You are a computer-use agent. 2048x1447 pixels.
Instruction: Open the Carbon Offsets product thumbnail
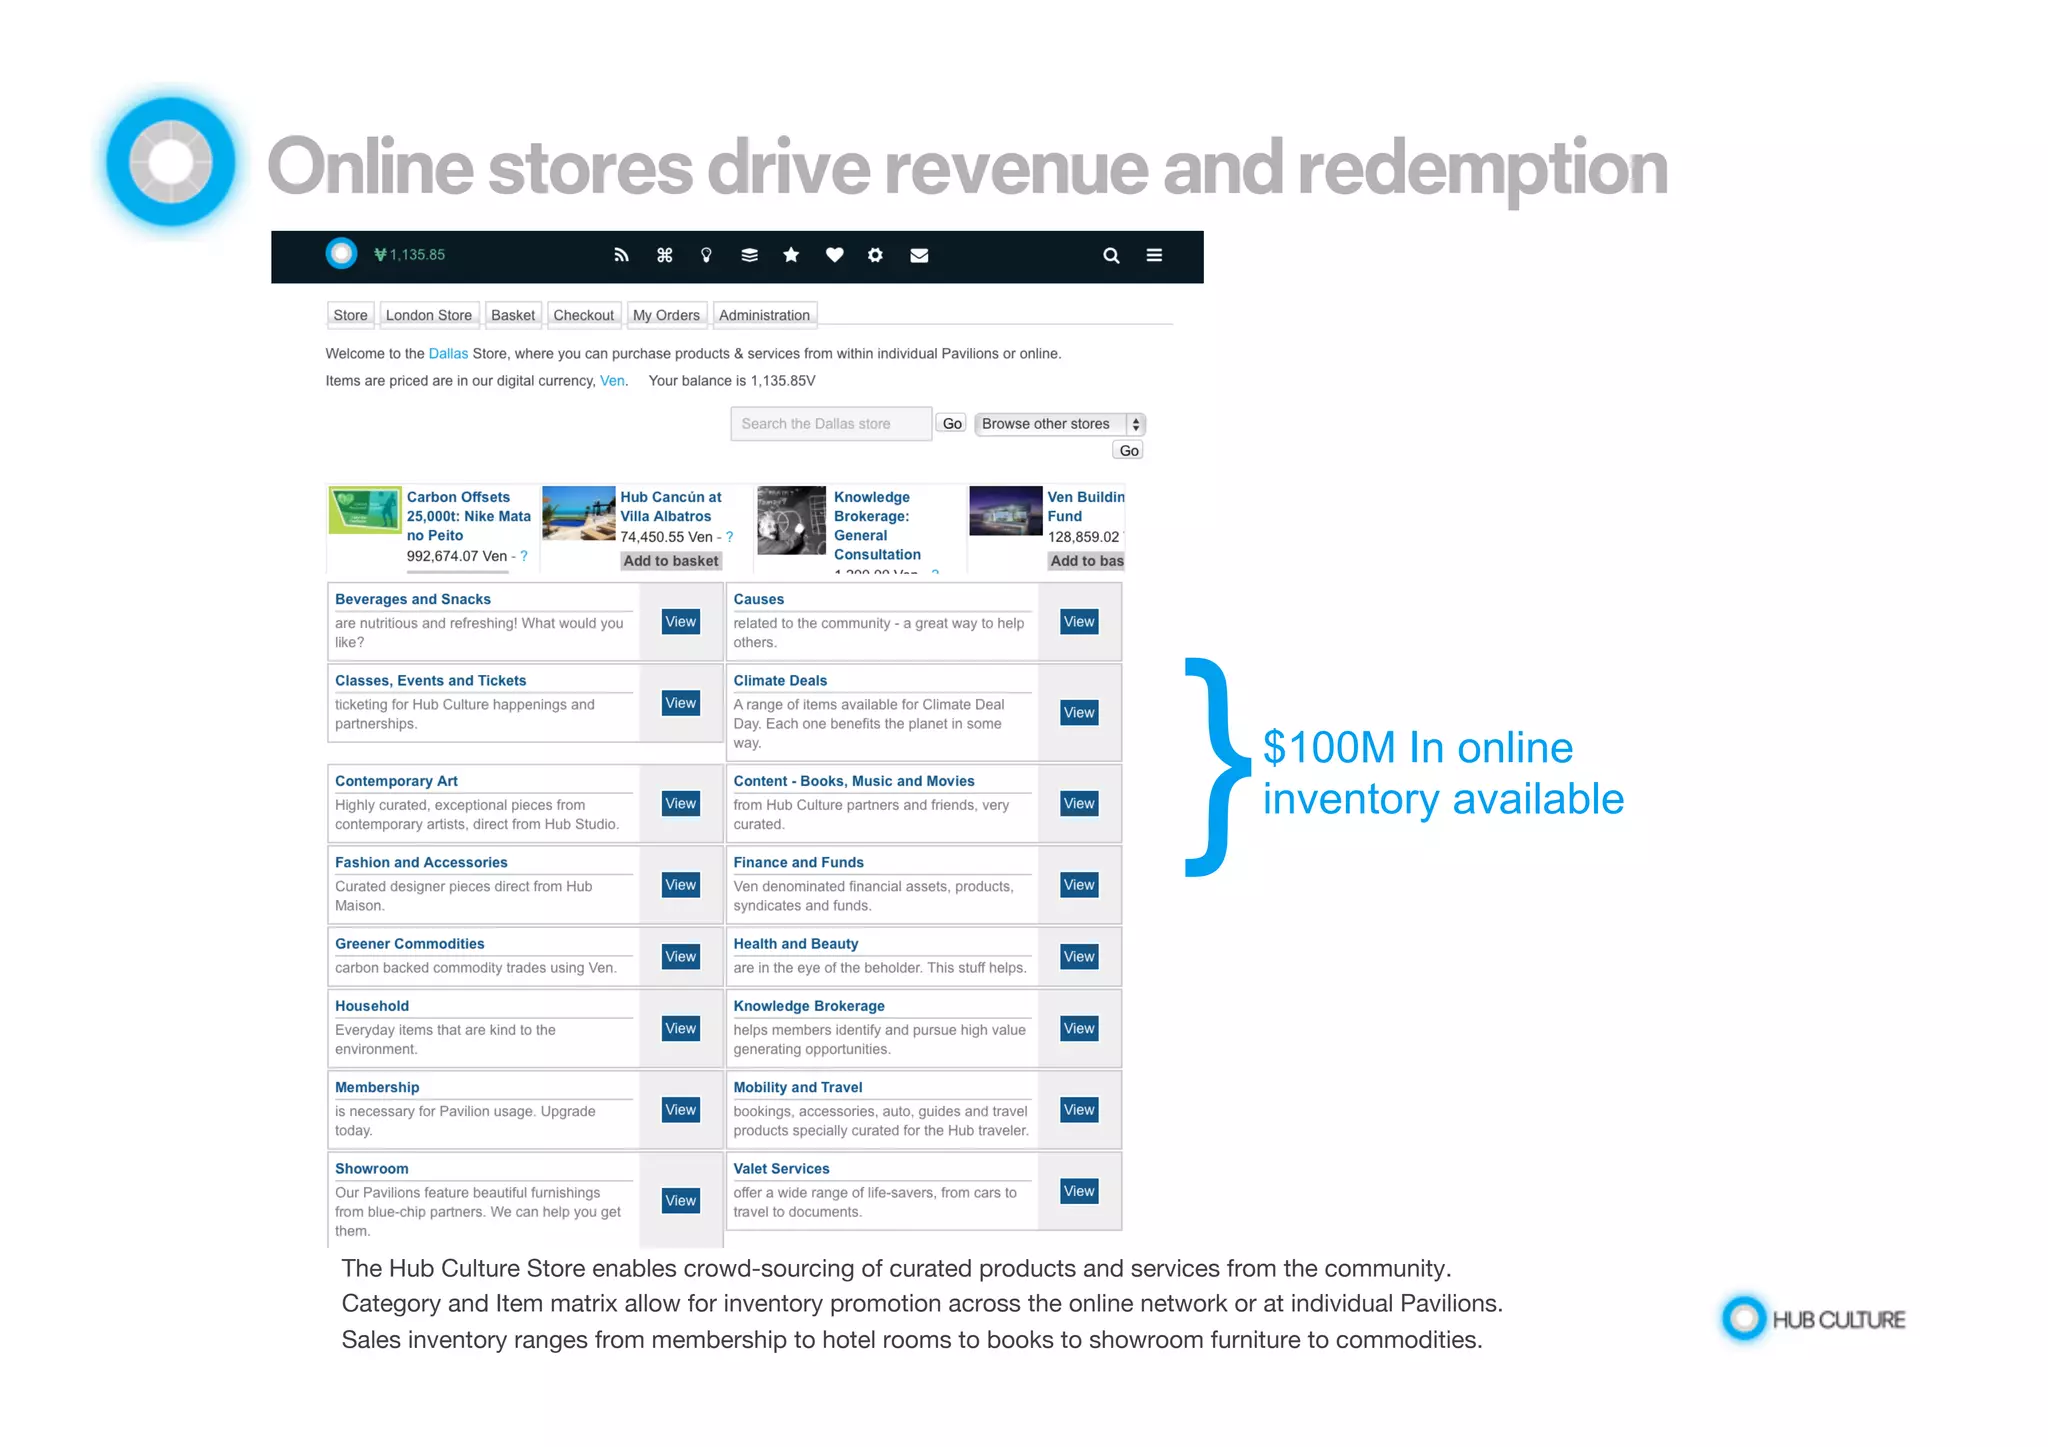(365, 511)
